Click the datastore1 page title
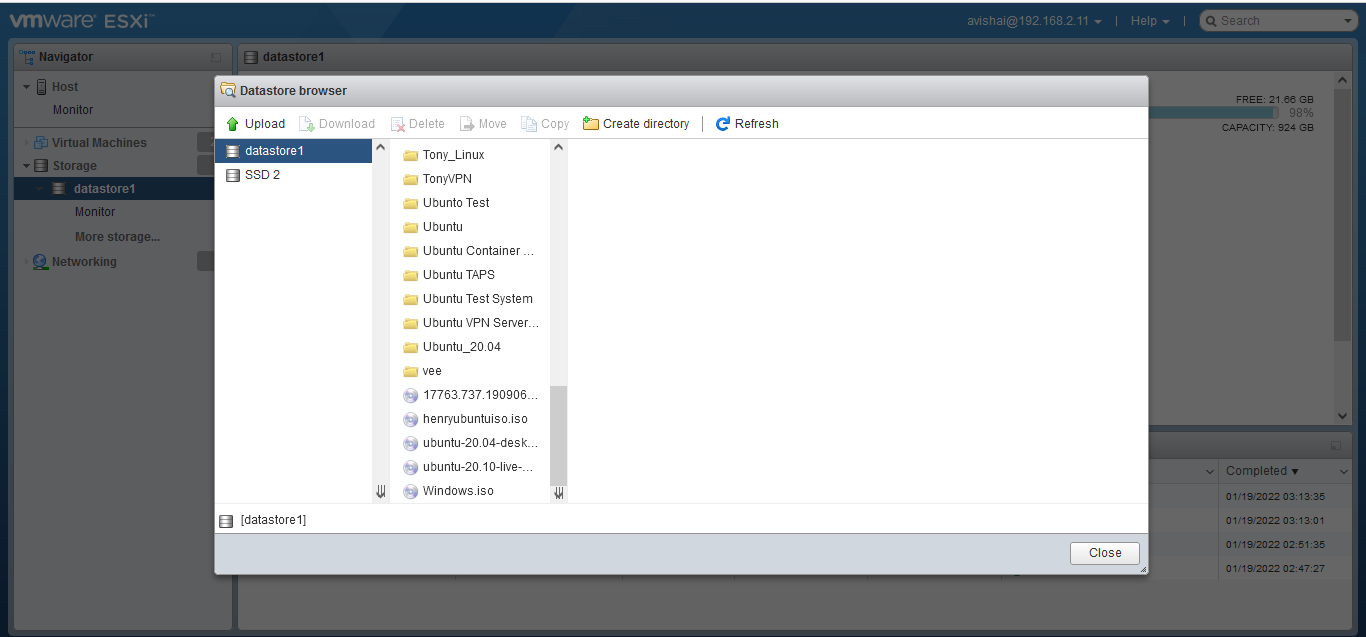This screenshot has height=637, width=1366. [x=293, y=57]
